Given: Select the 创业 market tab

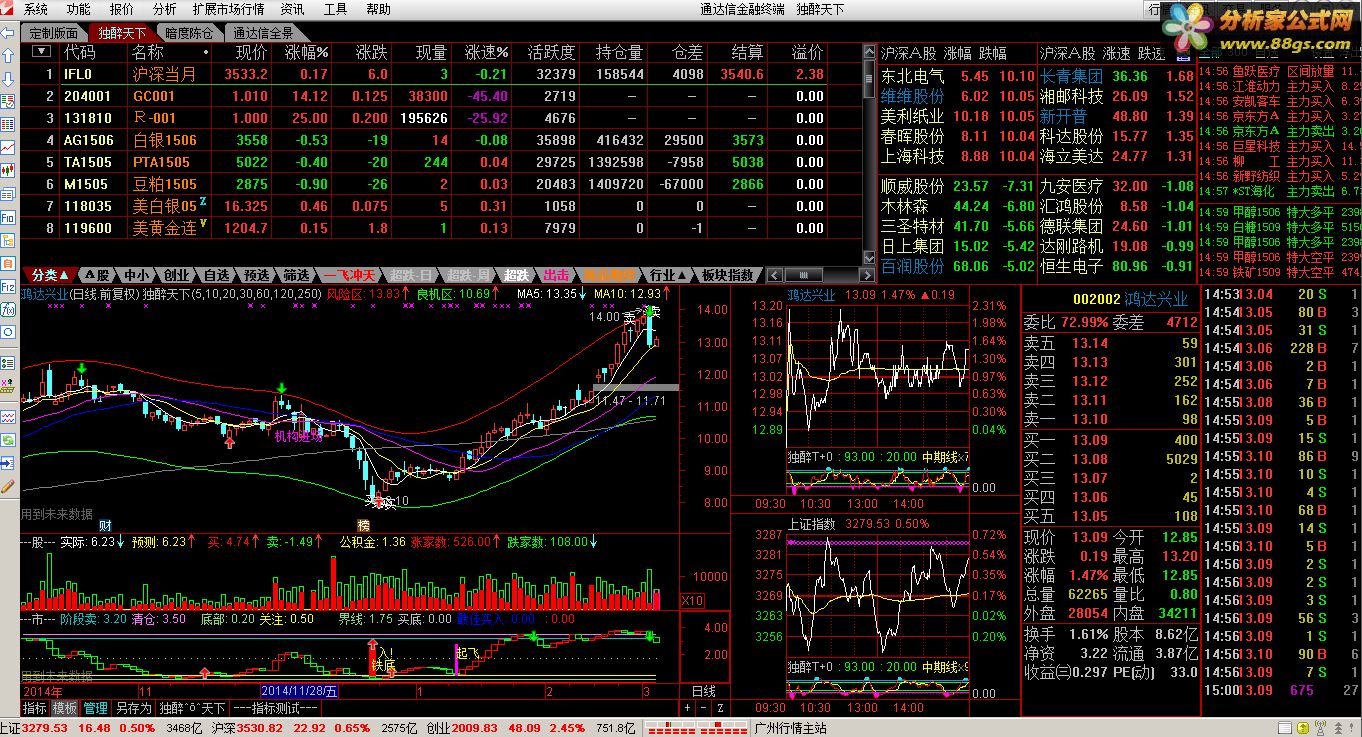Looking at the screenshot, I should [176, 275].
